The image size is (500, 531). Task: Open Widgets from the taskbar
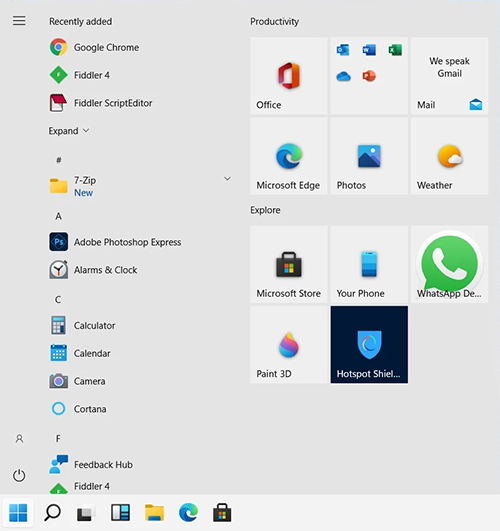[120, 513]
